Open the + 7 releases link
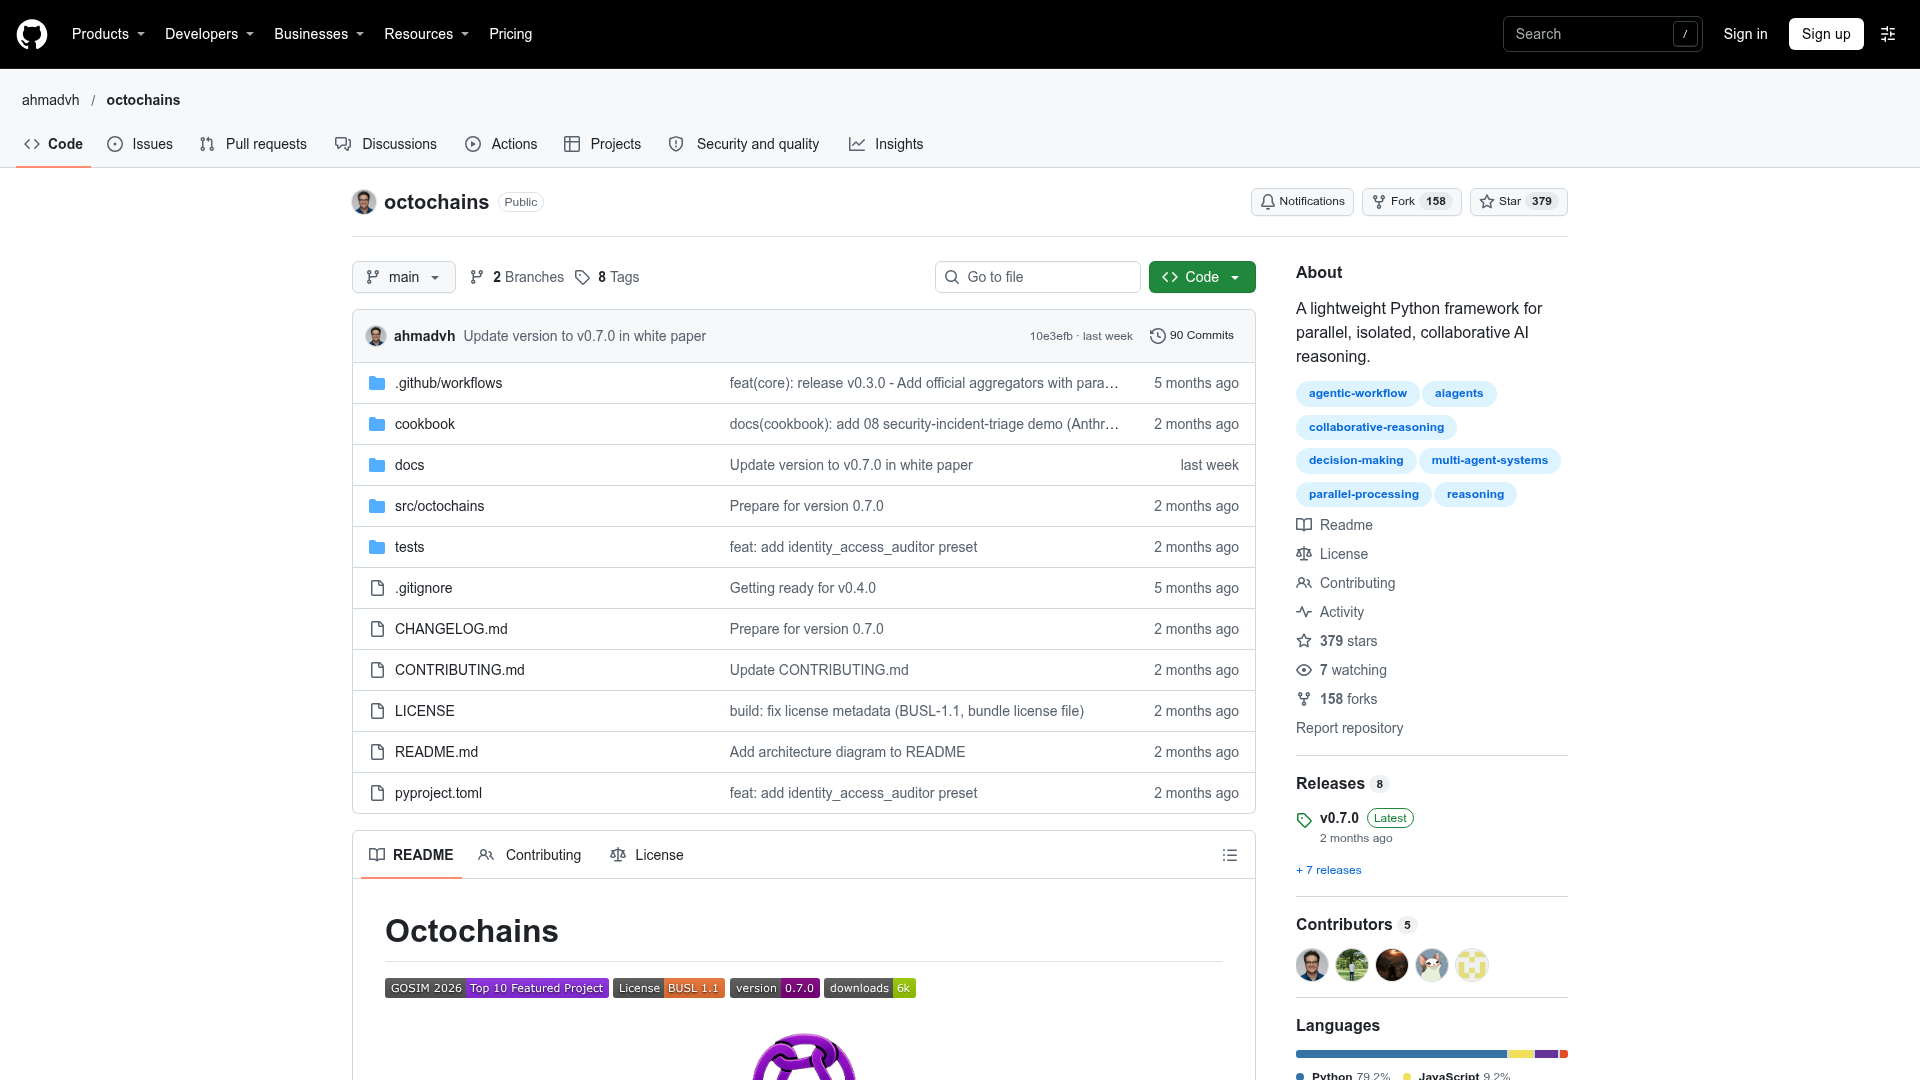Image resolution: width=1920 pixels, height=1080 pixels. (1328, 870)
